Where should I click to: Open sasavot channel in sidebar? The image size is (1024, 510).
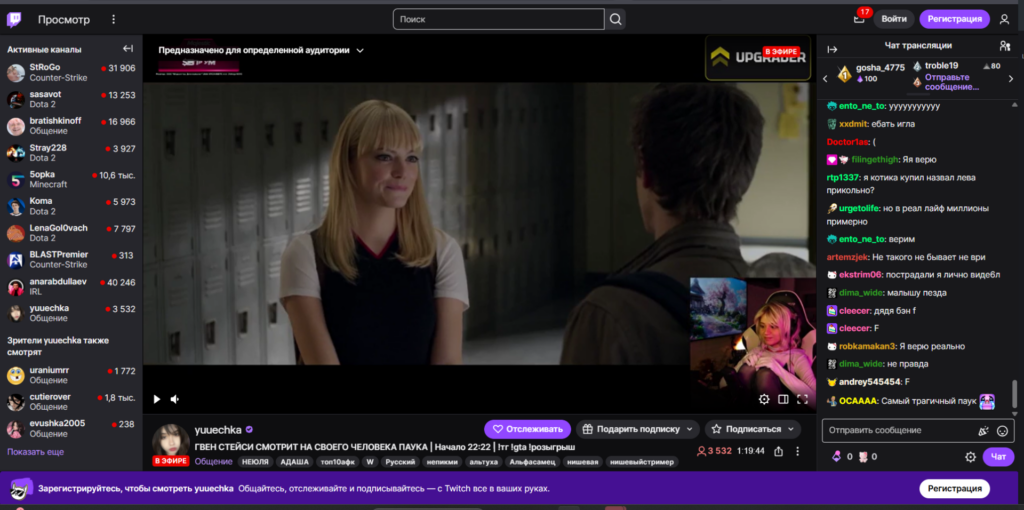coord(71,99)
